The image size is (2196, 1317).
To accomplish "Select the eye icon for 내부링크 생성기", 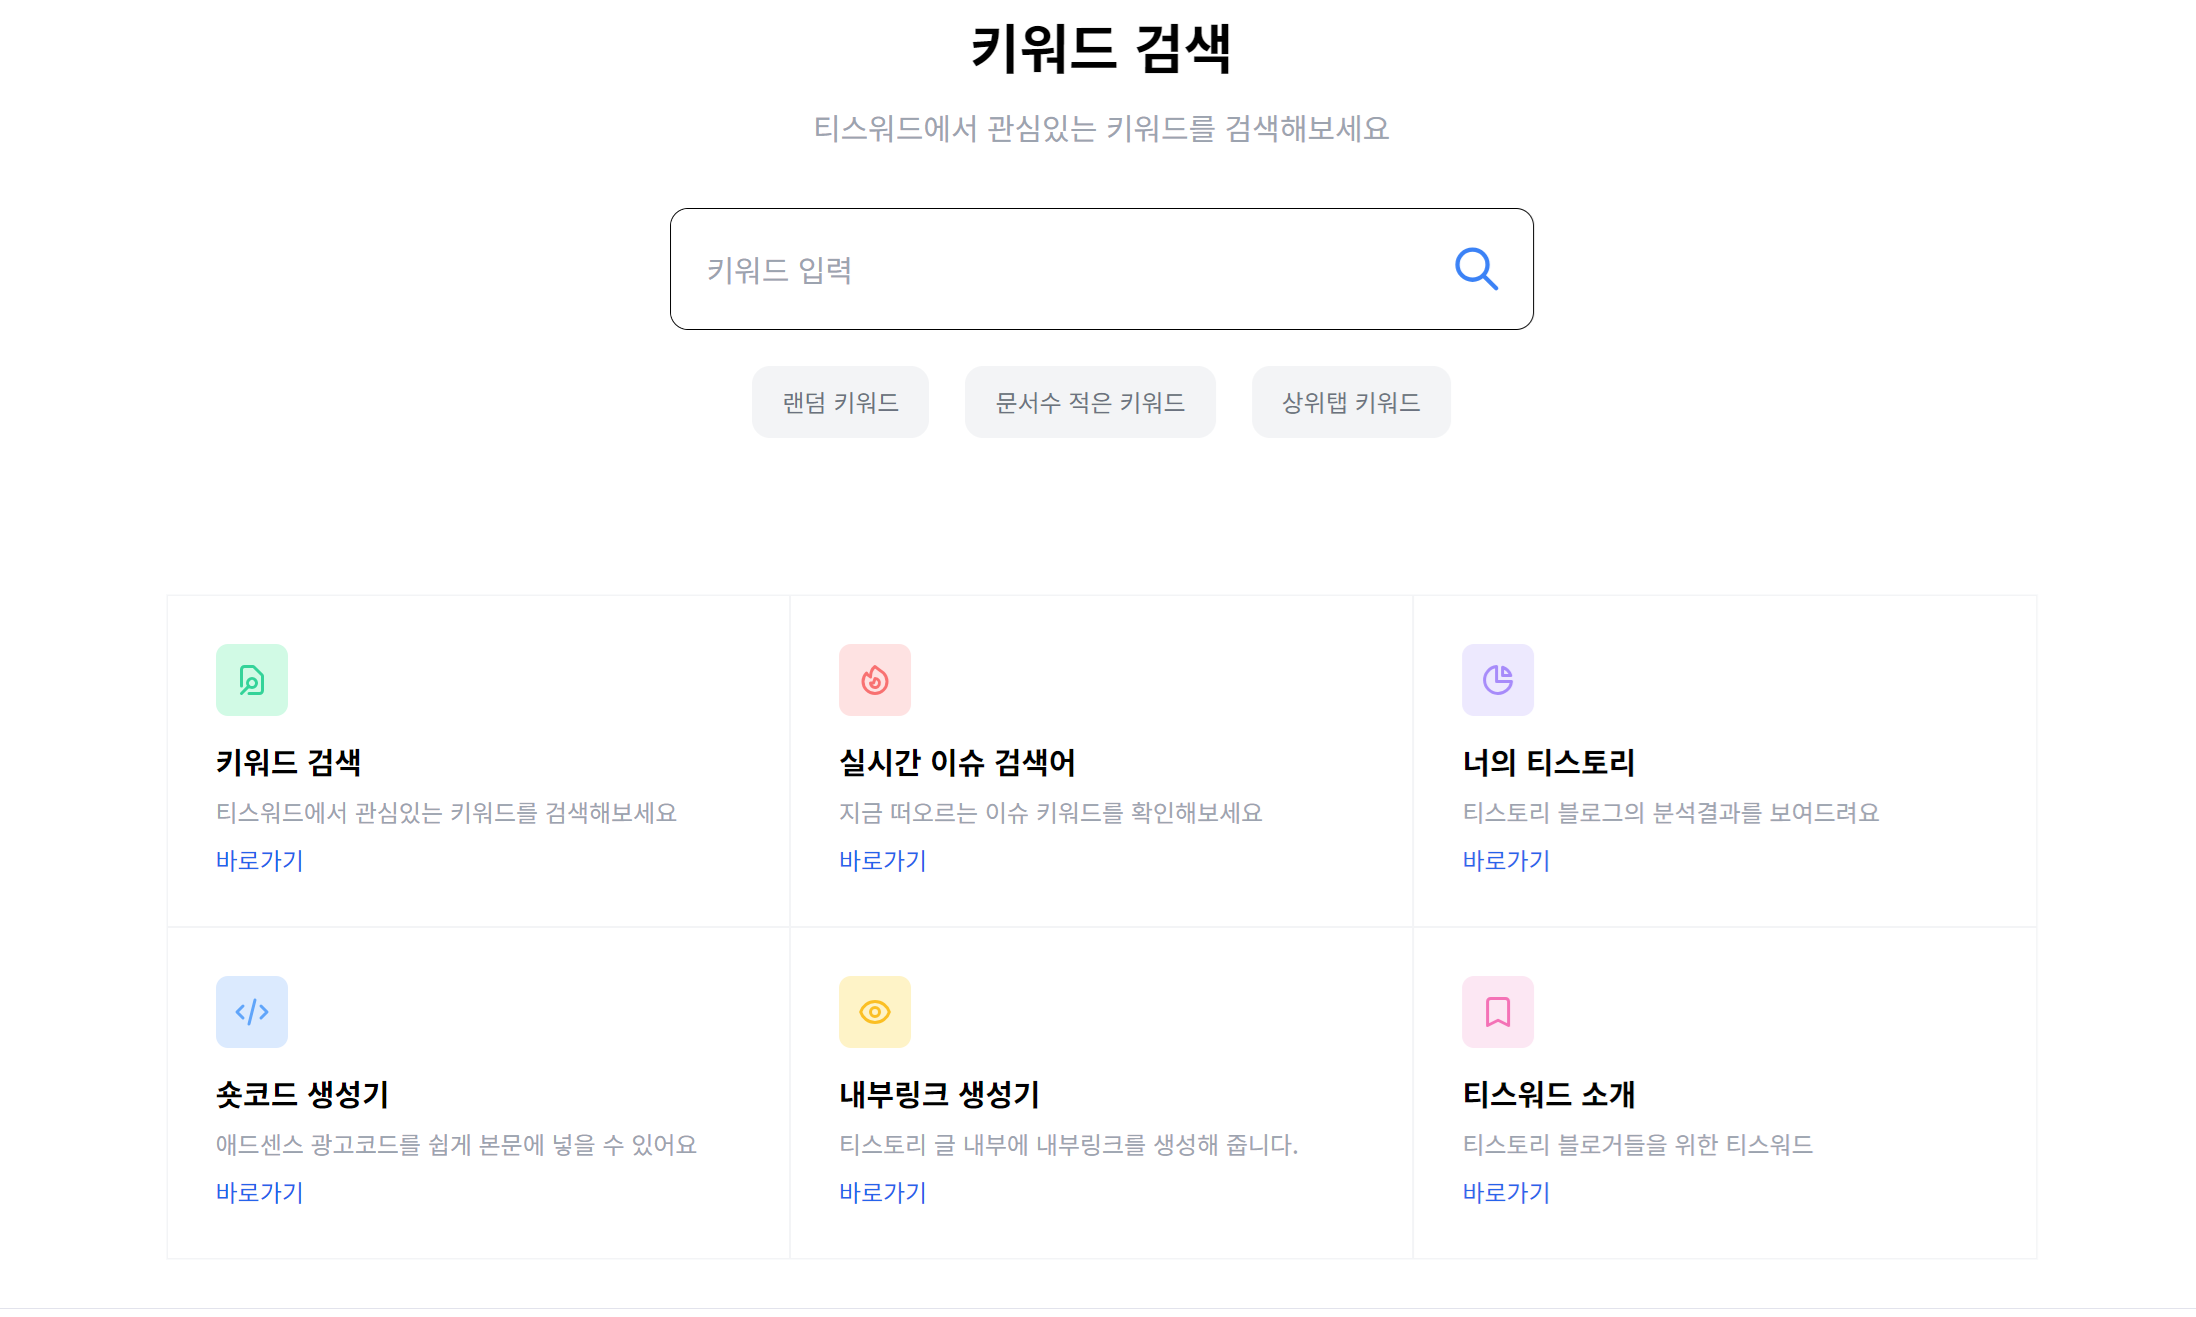I will pyautogui.click(x=874, y=1012).
